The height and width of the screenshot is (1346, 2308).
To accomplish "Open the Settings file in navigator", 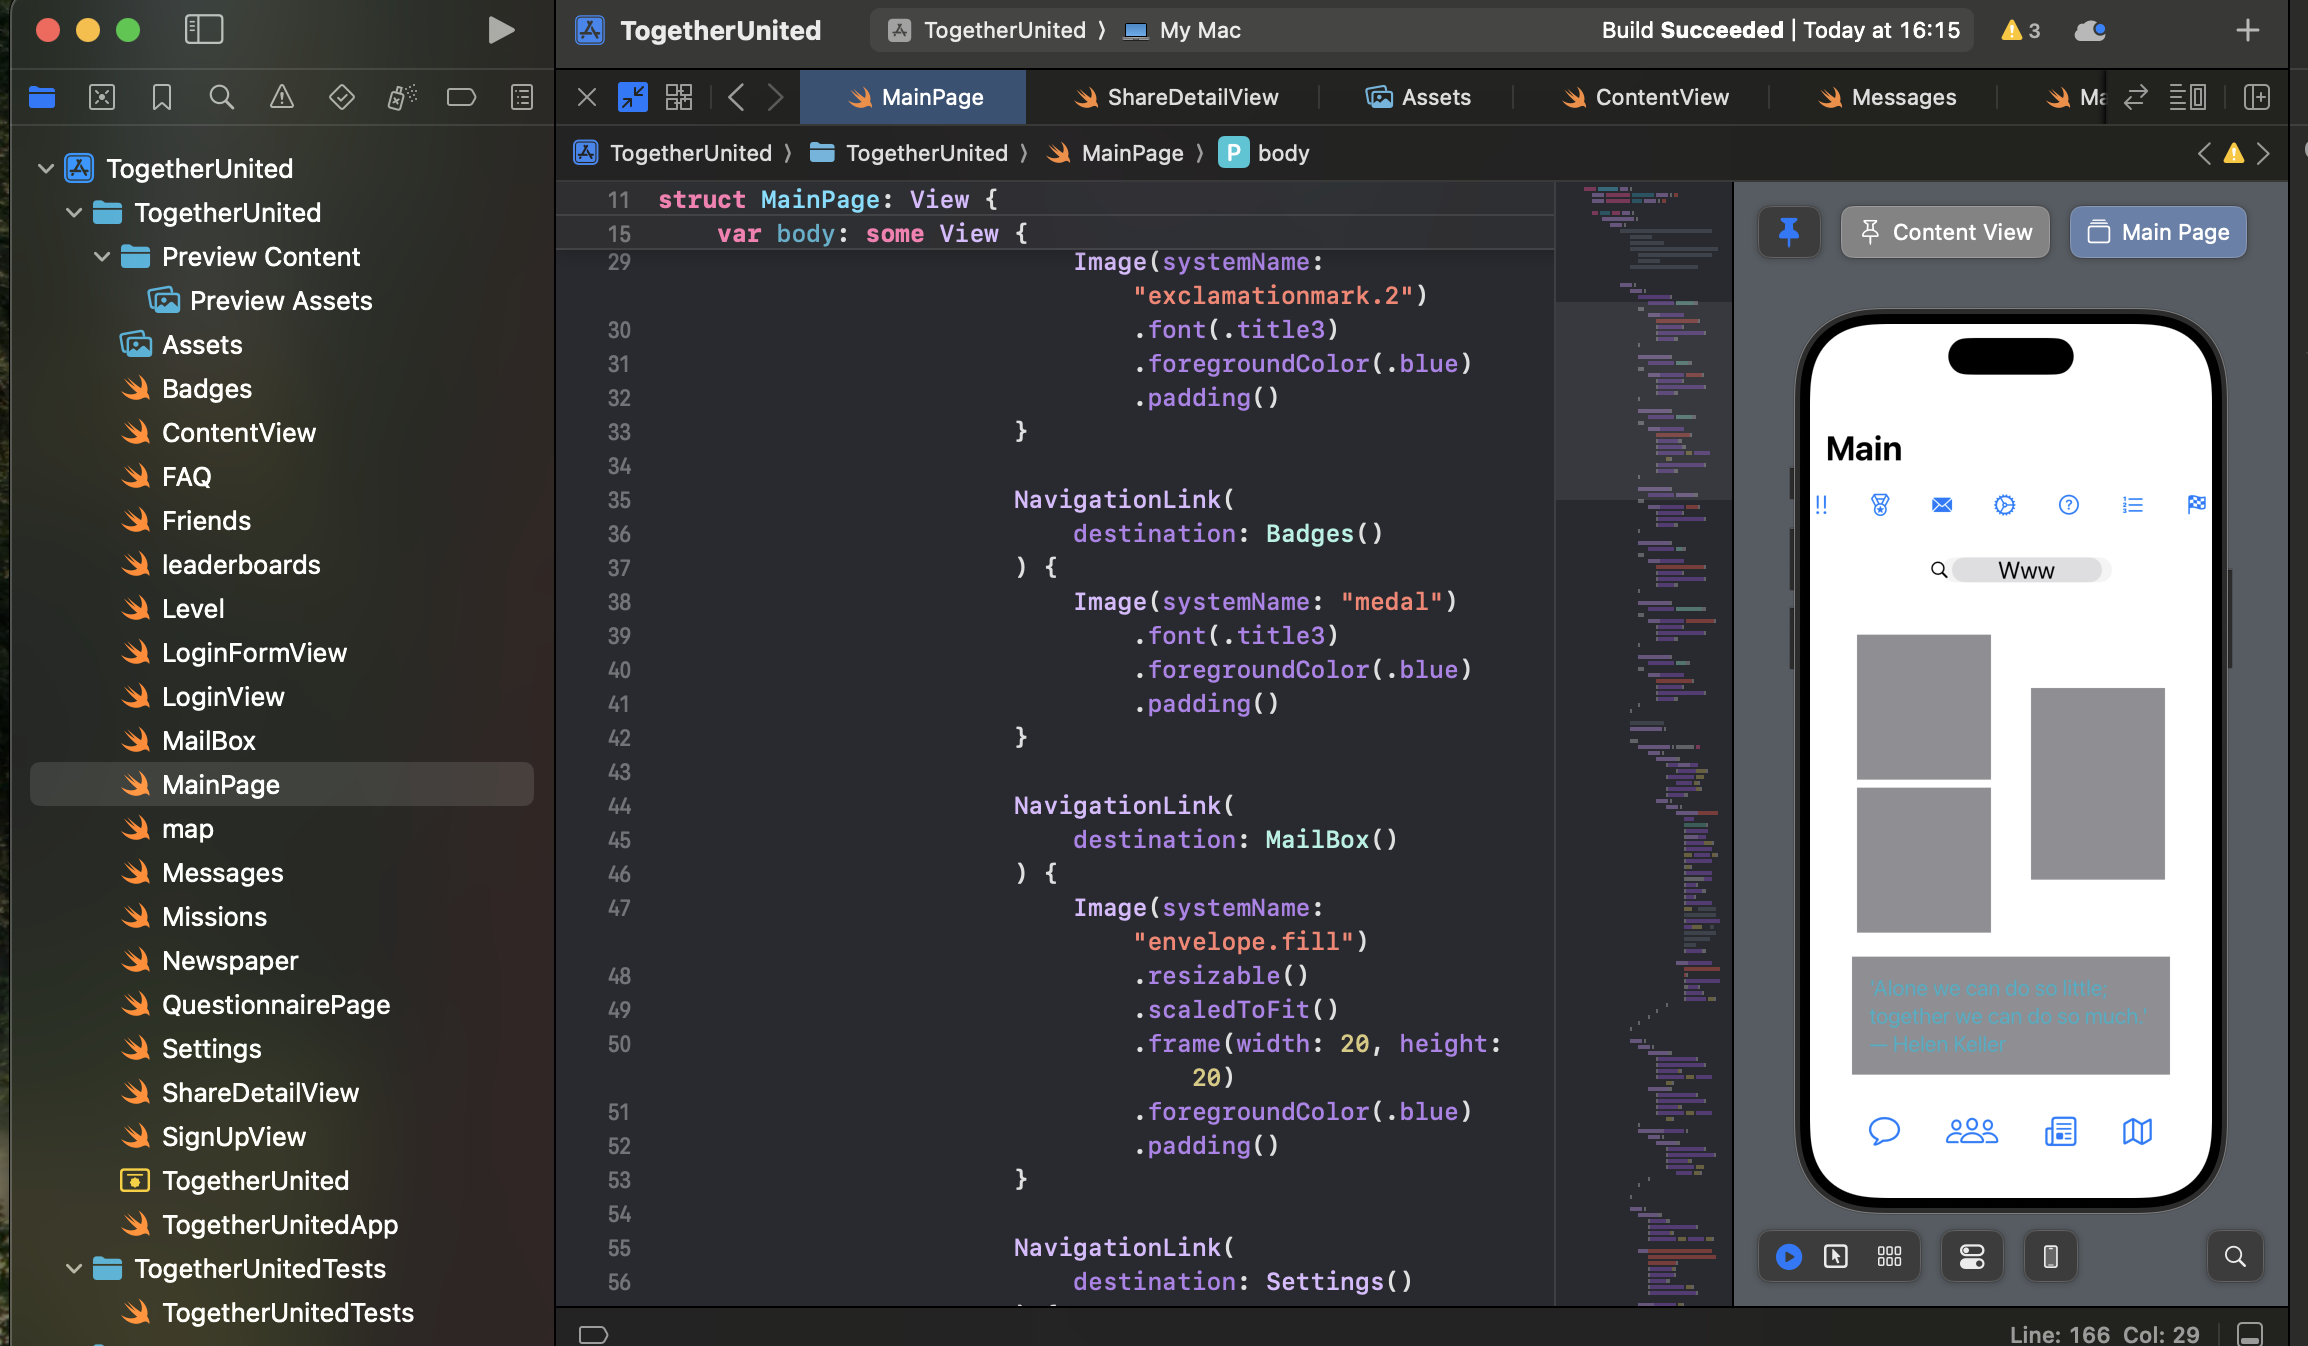I will click(x=211, y=1049).
